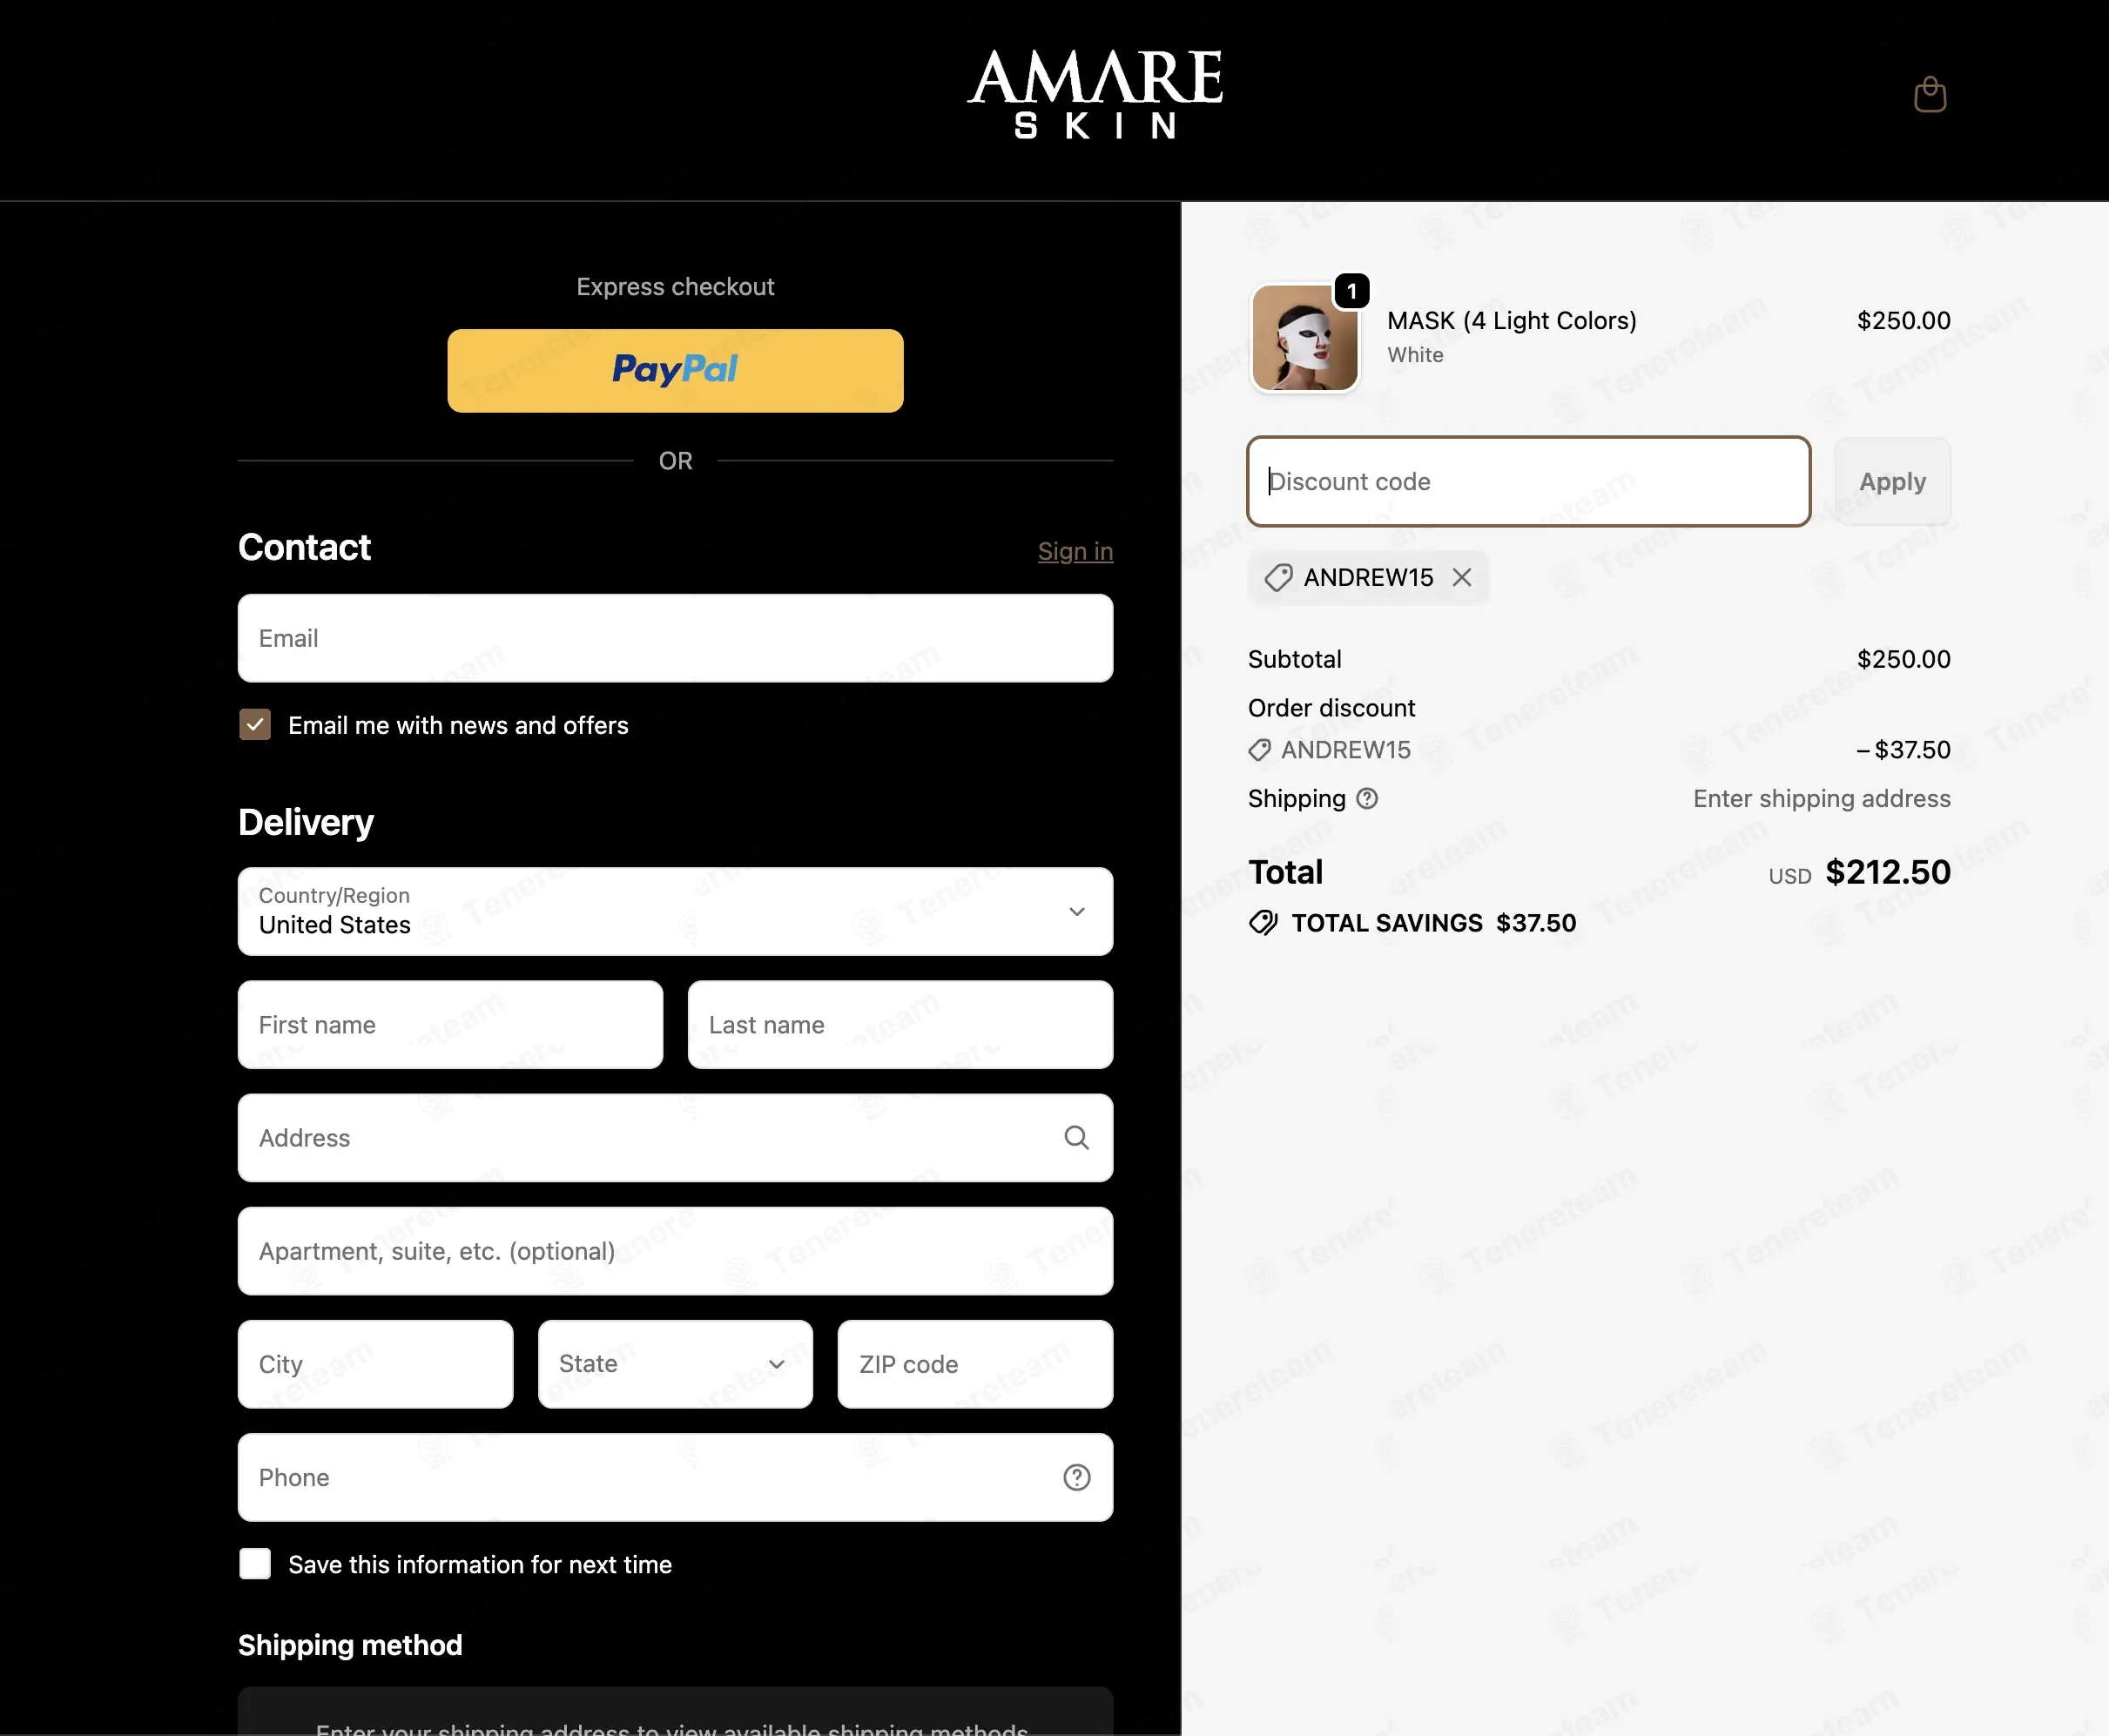Click the Subtotal $250.00 value
The width and height of the screenshot is (2109, 1736).
tap(1903, 659)
